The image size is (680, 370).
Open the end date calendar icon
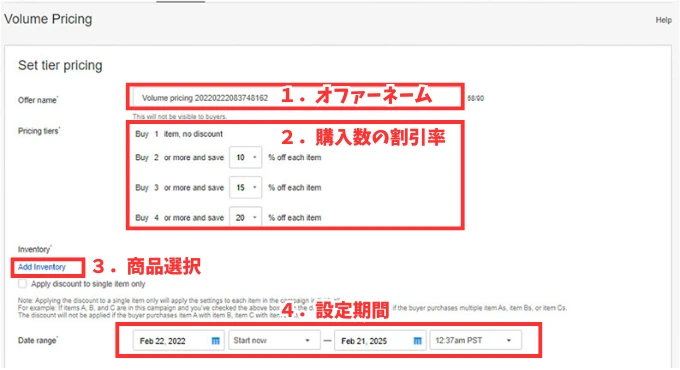pyautogui.click(x=417, y=341)
